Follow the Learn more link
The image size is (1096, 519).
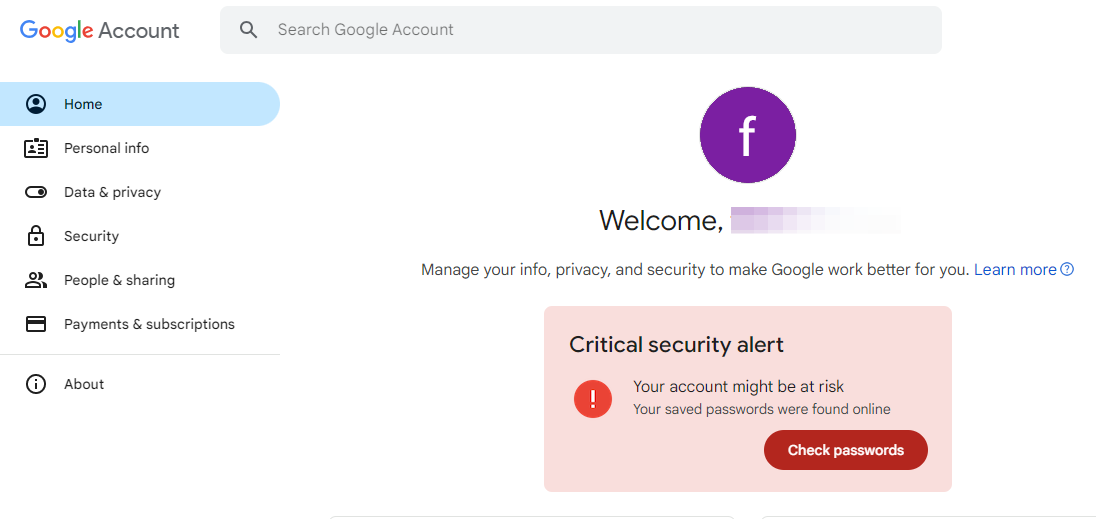pos(1015,269)
